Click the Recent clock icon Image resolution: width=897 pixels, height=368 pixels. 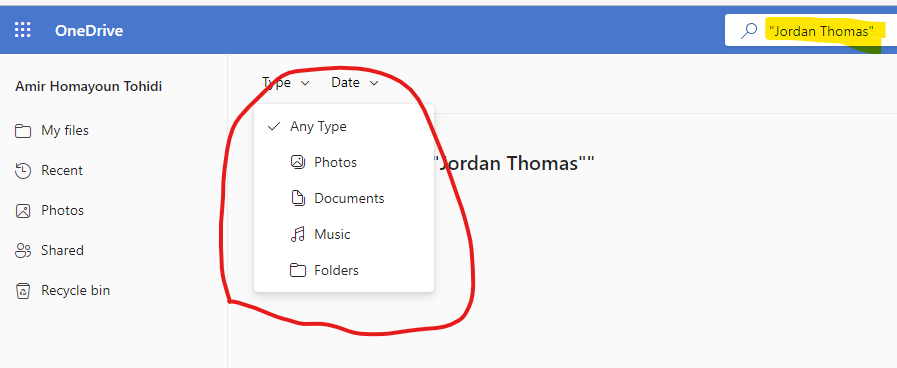pos(23,171)
